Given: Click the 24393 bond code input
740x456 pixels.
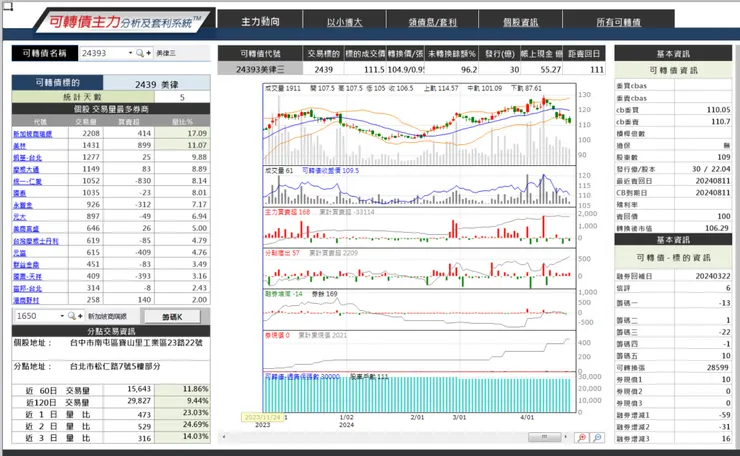Looking at the screenshot, I should point(103,53).
